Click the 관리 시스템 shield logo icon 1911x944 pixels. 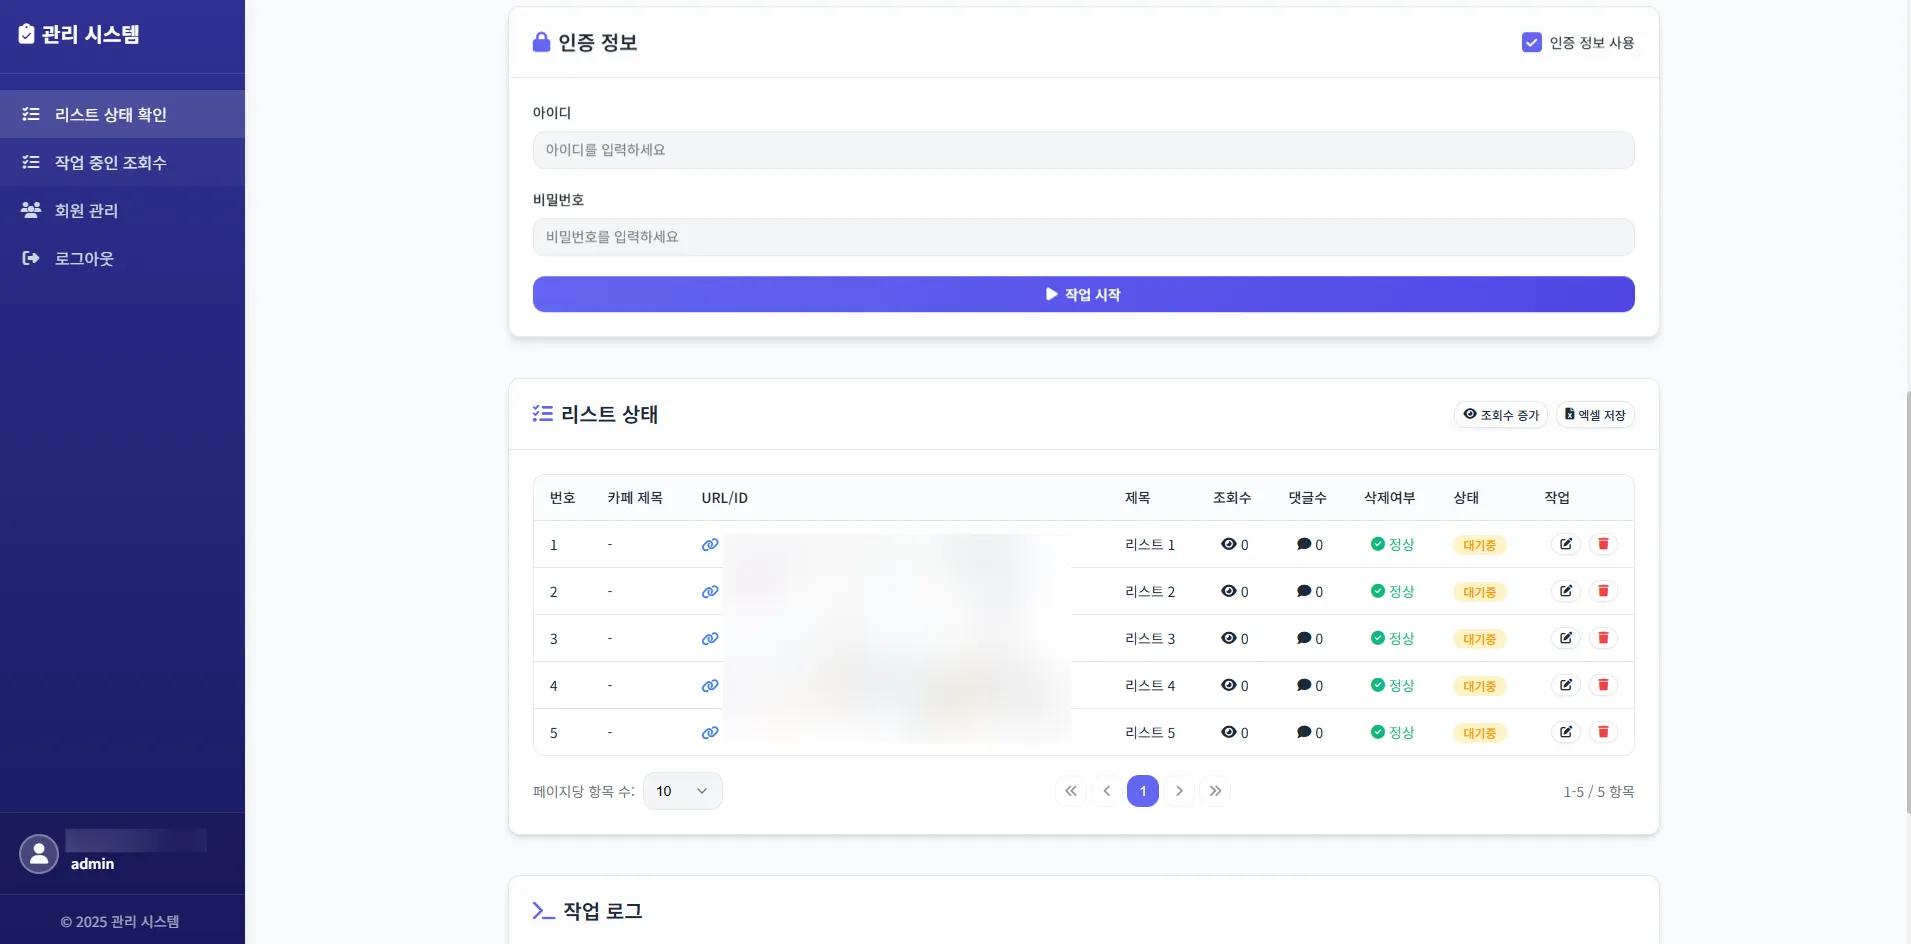[26, 33]
